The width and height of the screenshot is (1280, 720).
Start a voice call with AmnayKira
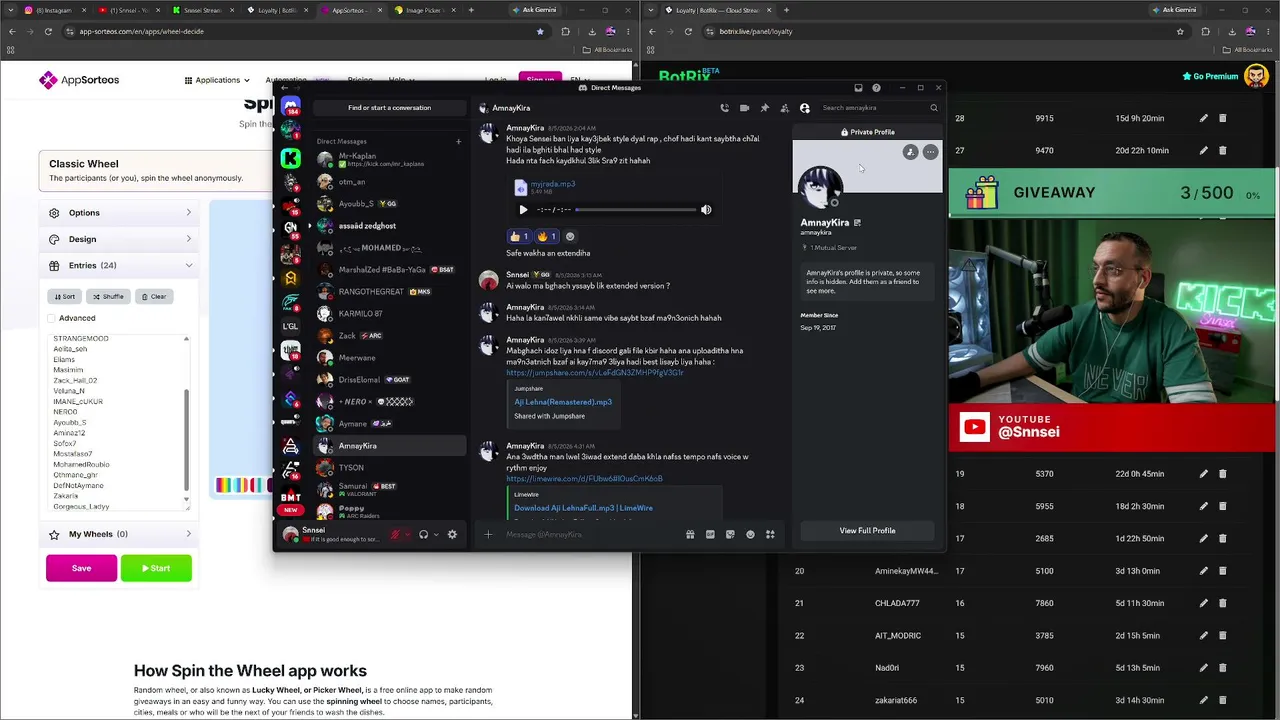click(724, 108)
